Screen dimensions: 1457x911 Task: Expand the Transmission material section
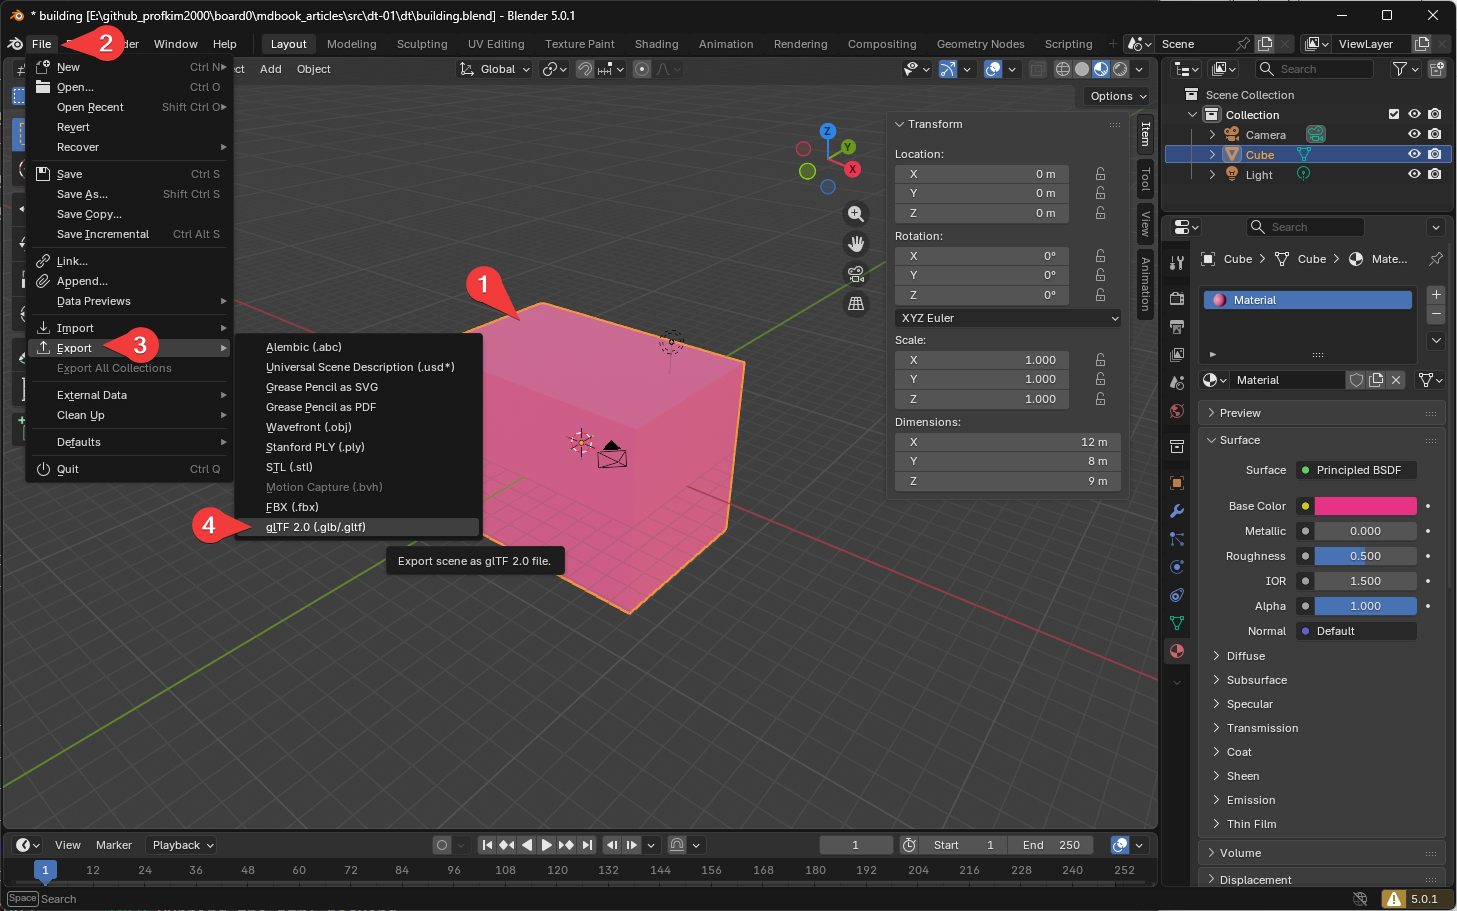pos(1262,728)
